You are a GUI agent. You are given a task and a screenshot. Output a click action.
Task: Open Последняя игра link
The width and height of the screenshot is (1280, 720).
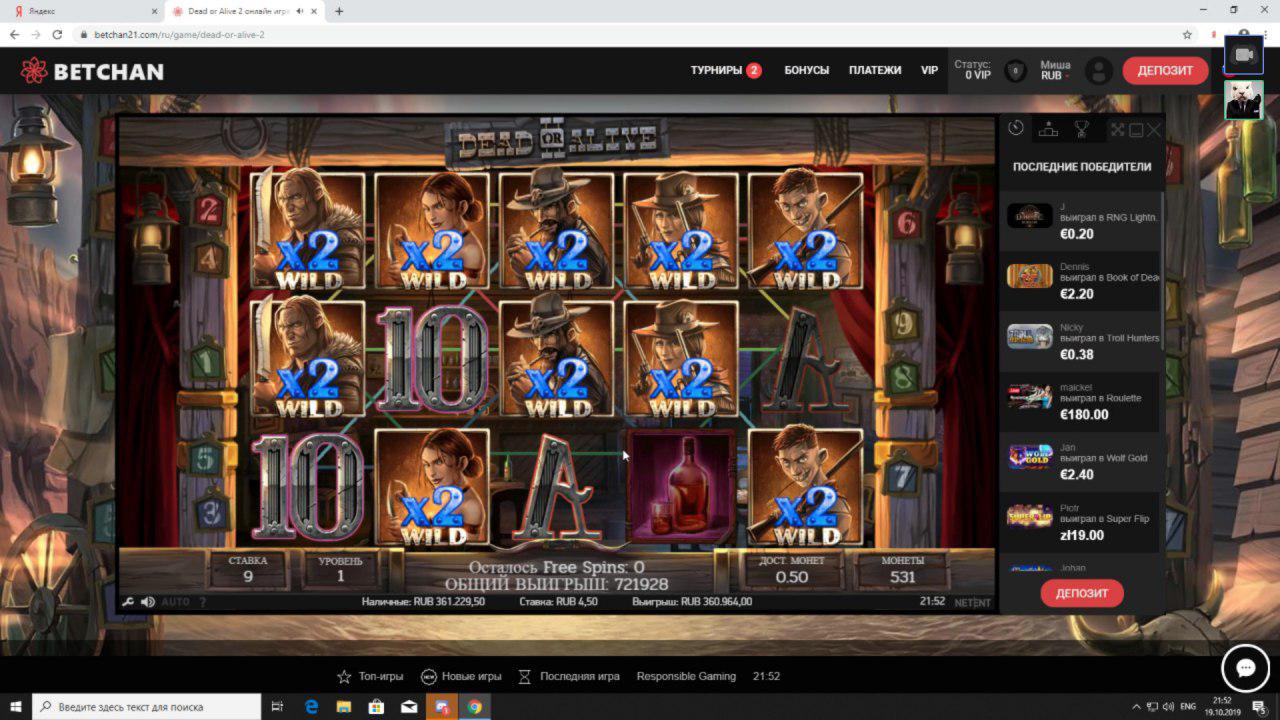click(x=569, y=676)
